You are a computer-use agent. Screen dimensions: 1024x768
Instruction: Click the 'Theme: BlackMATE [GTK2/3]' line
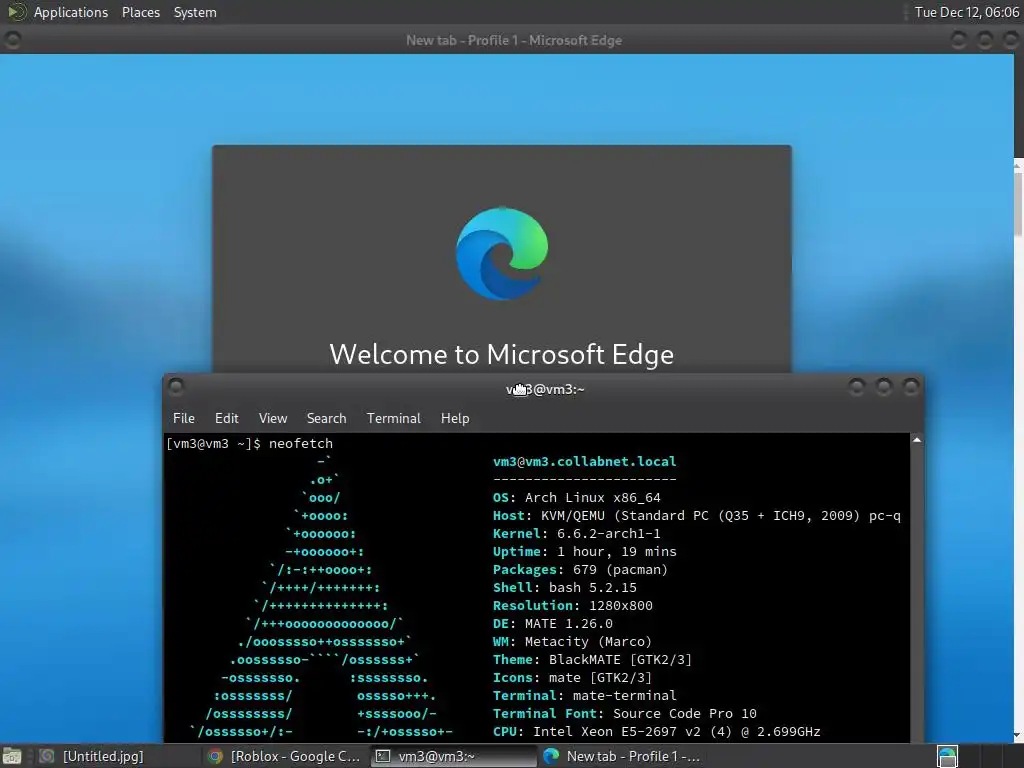pyautogui.click(x=592, y=660)
